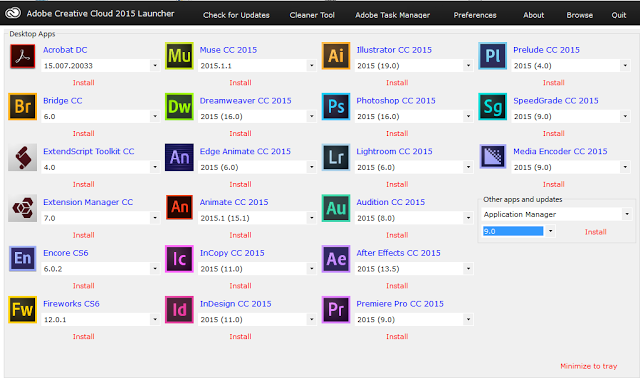Open the Check for Updates menu
This screenshot has height=378, width=640.
[236, 15]
